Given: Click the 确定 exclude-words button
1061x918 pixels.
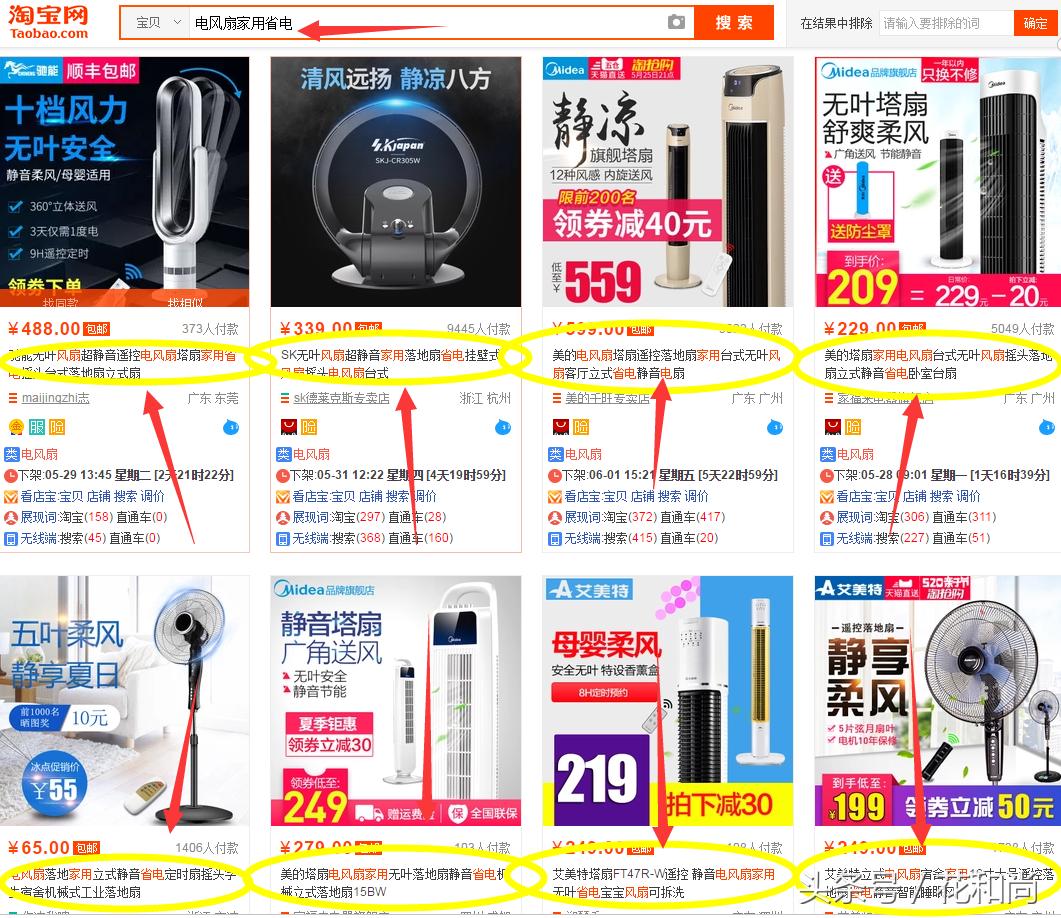Looking at the screenshot, I should 1035,23.
